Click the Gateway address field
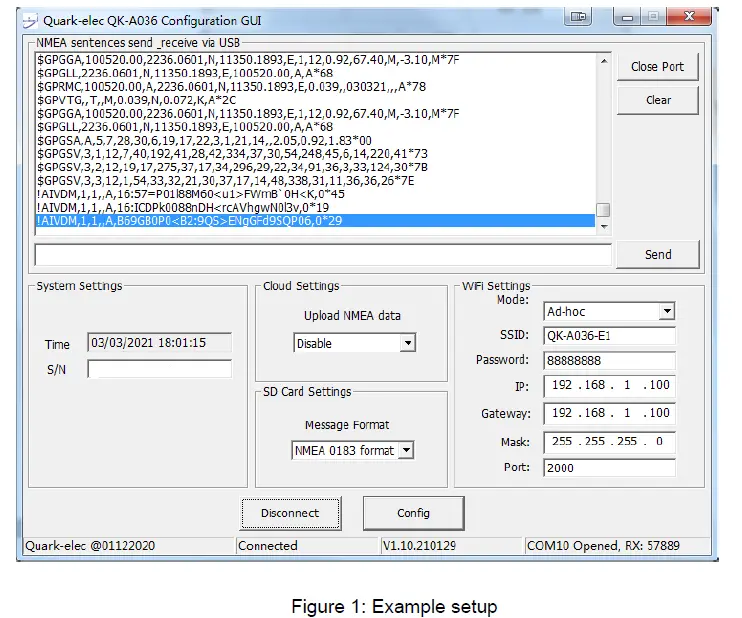Screen dimensions: 742x618 click(609, 413)
